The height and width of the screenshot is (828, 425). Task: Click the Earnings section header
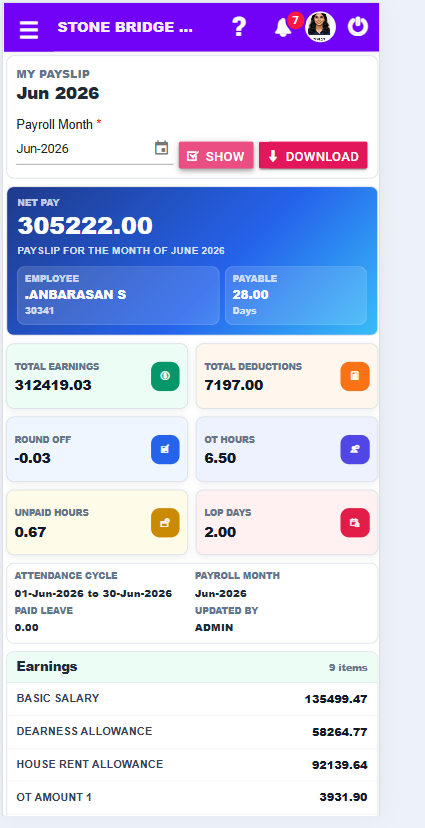click(x=192, y=667)
